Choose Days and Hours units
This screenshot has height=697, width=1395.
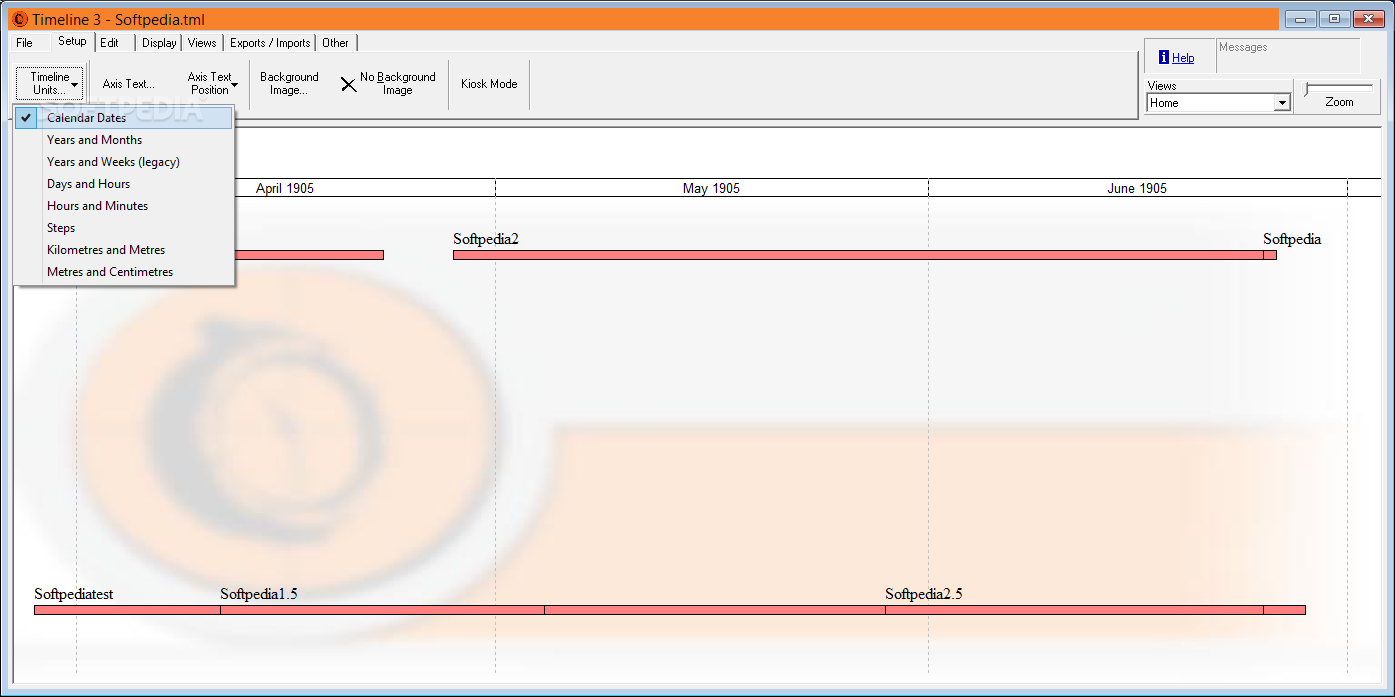pyautogui.click(x=124, y=184)
